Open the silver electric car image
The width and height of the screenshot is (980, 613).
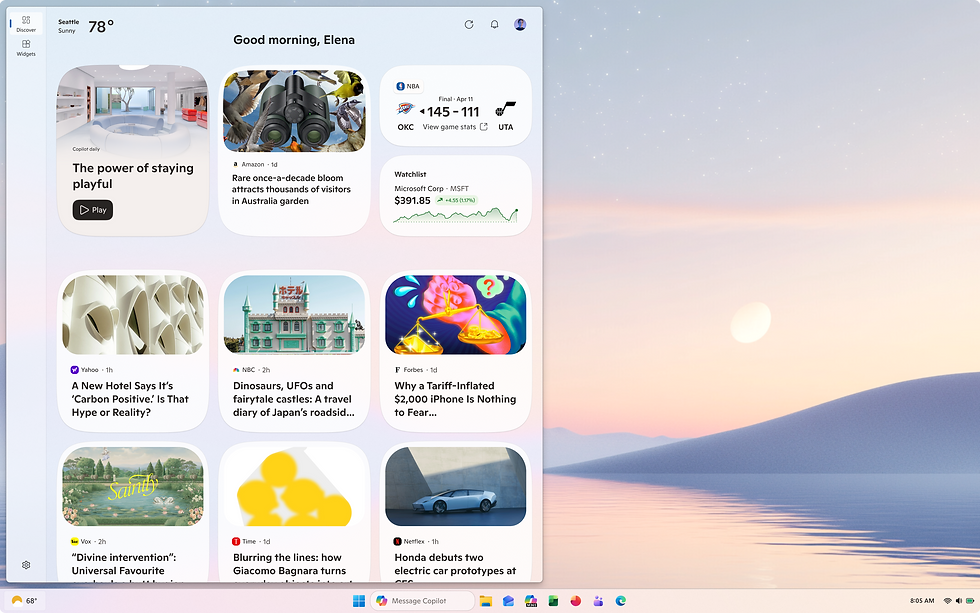tap(456, 486)
